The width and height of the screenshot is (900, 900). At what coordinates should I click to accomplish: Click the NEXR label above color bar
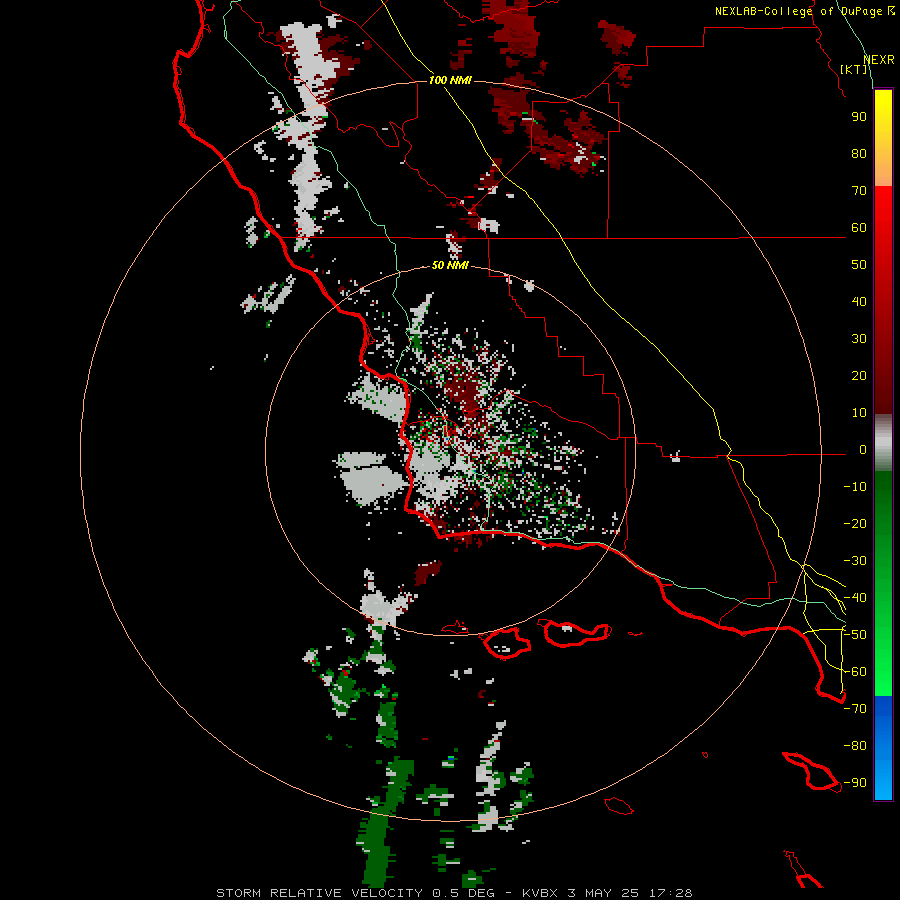(879, 60)
